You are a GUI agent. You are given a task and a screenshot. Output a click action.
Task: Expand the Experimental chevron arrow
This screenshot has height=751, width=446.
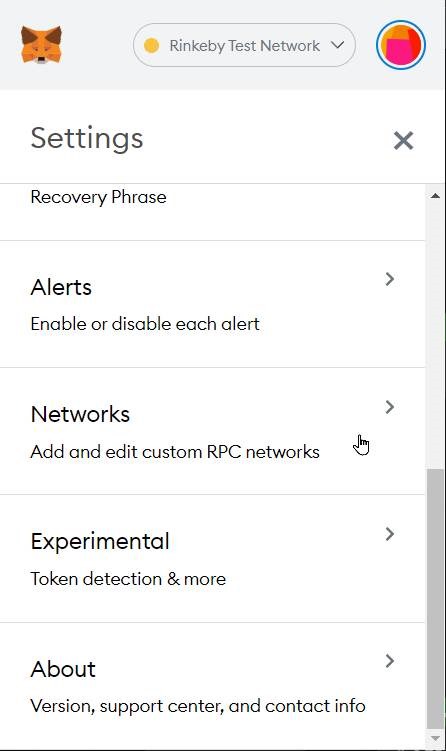(389, 534)
